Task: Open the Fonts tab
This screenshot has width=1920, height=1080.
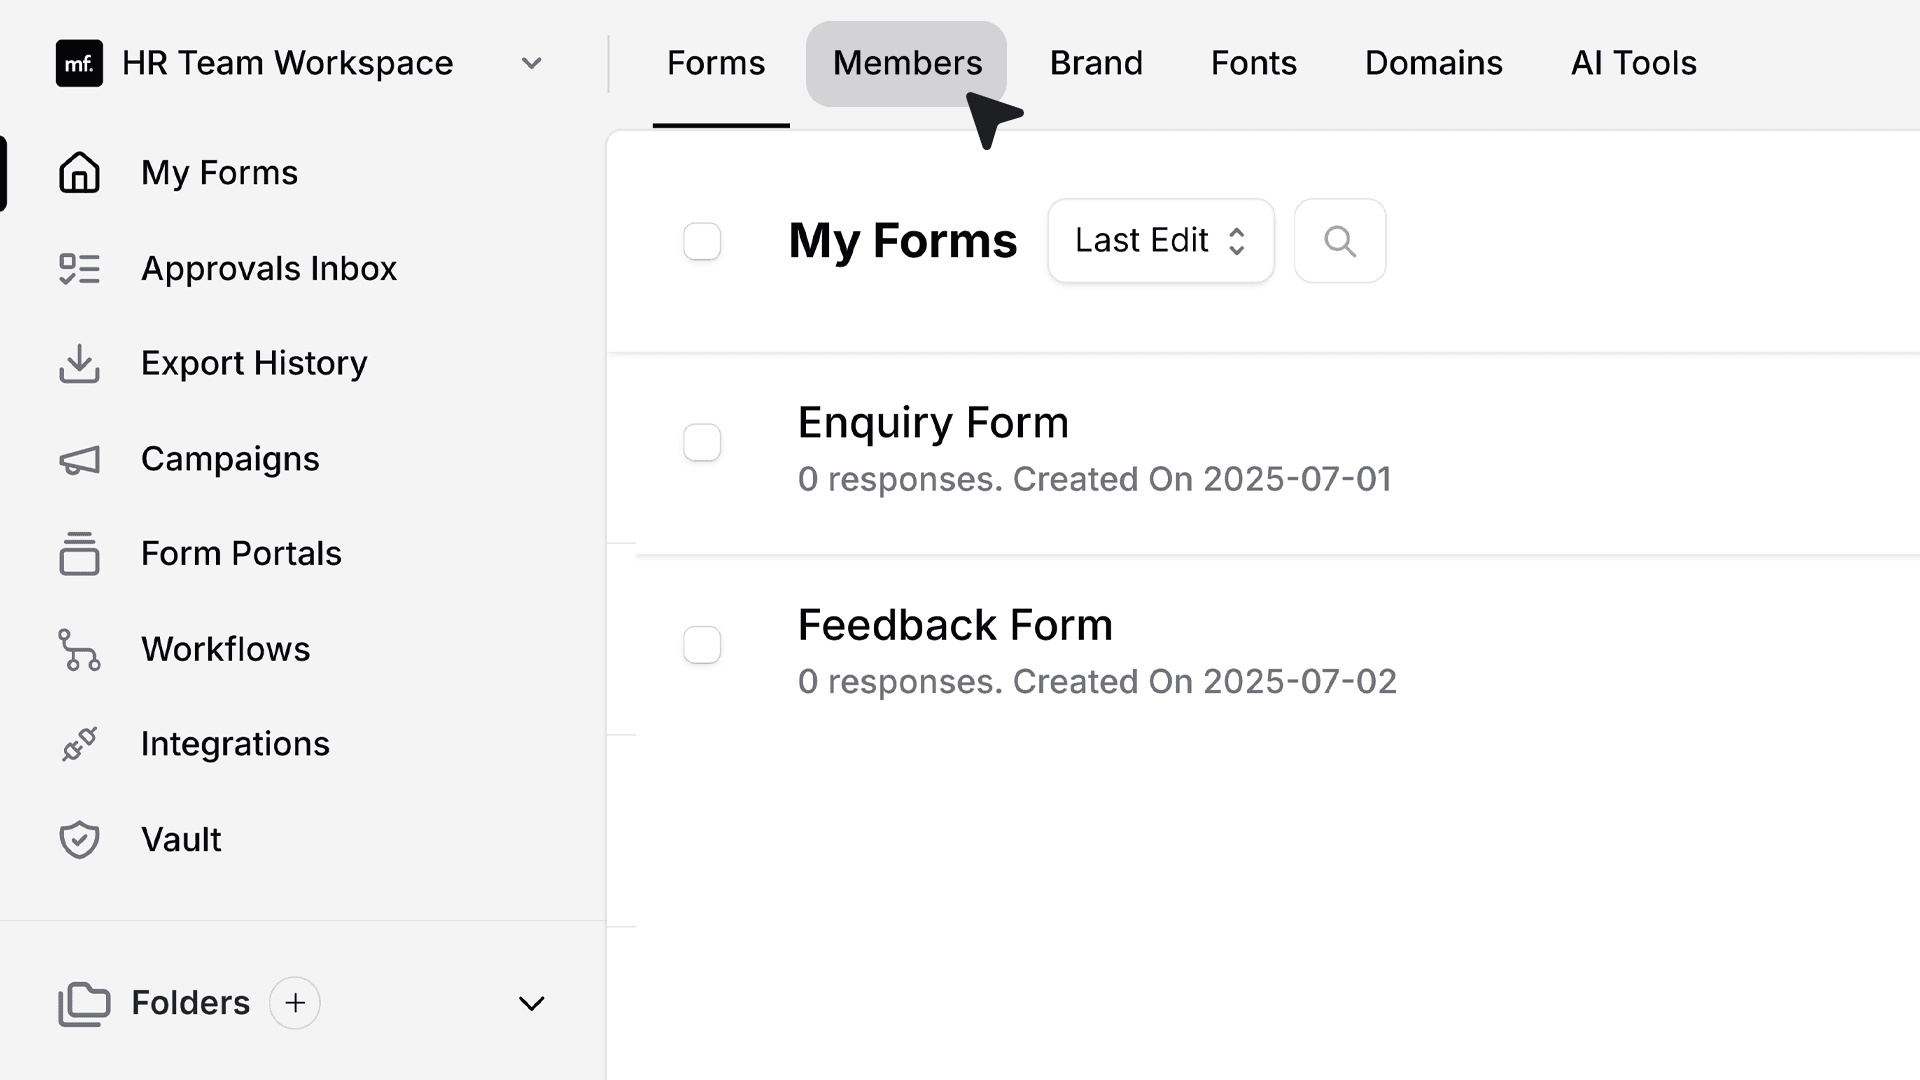Action: (x=1254, y=63)
